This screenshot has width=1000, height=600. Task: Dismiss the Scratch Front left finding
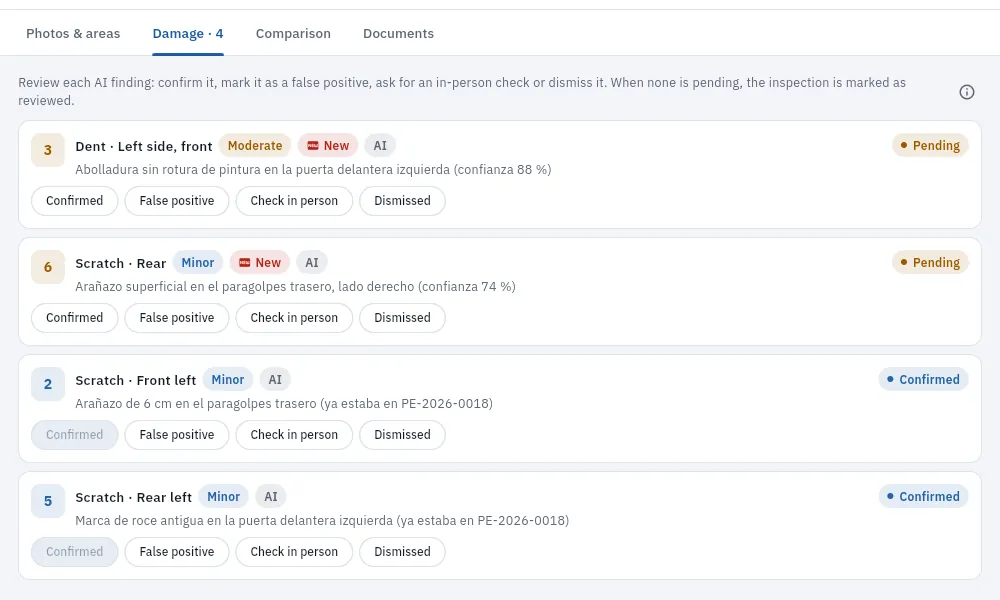tap(402, 435)
